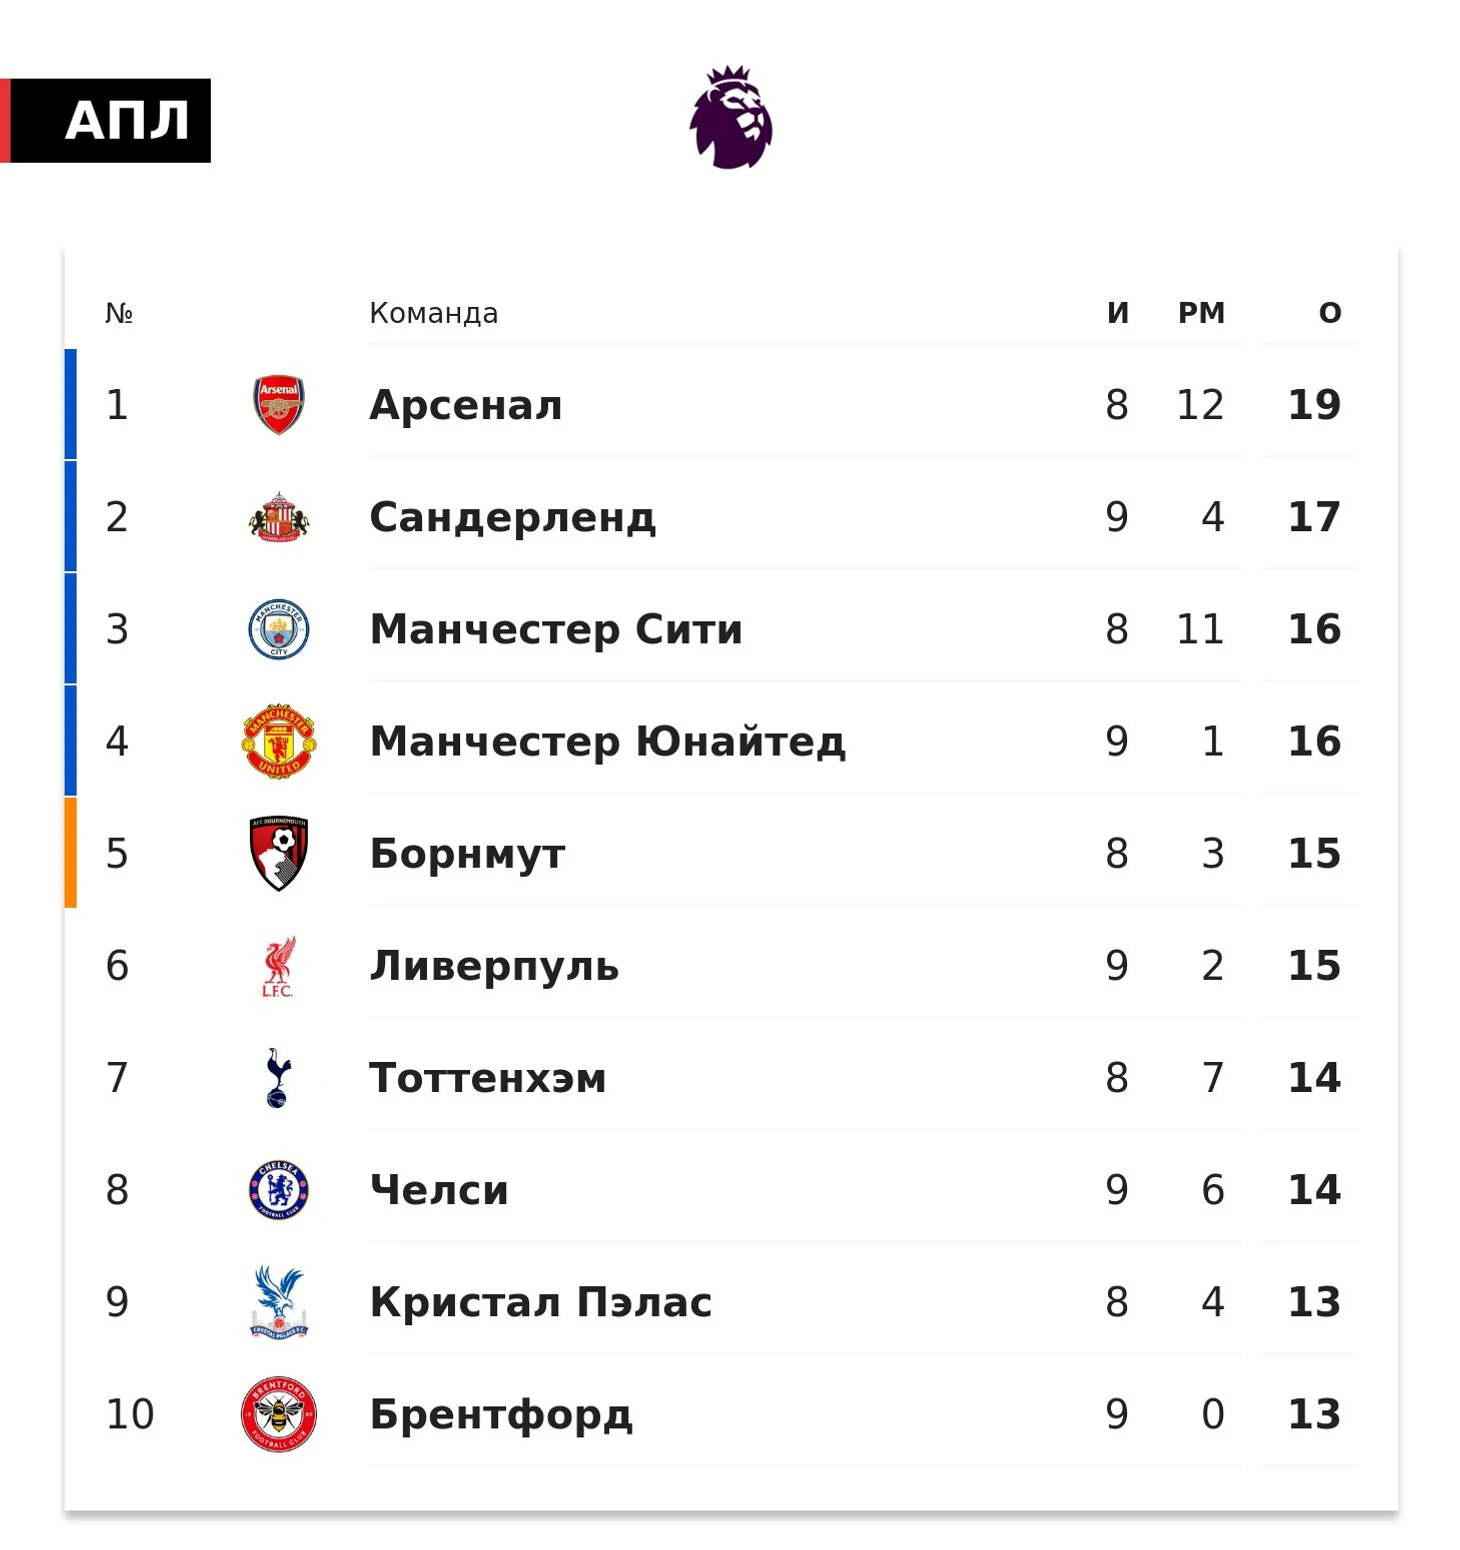
Task: Open the Арсенал team name
Action: [466, 405]
